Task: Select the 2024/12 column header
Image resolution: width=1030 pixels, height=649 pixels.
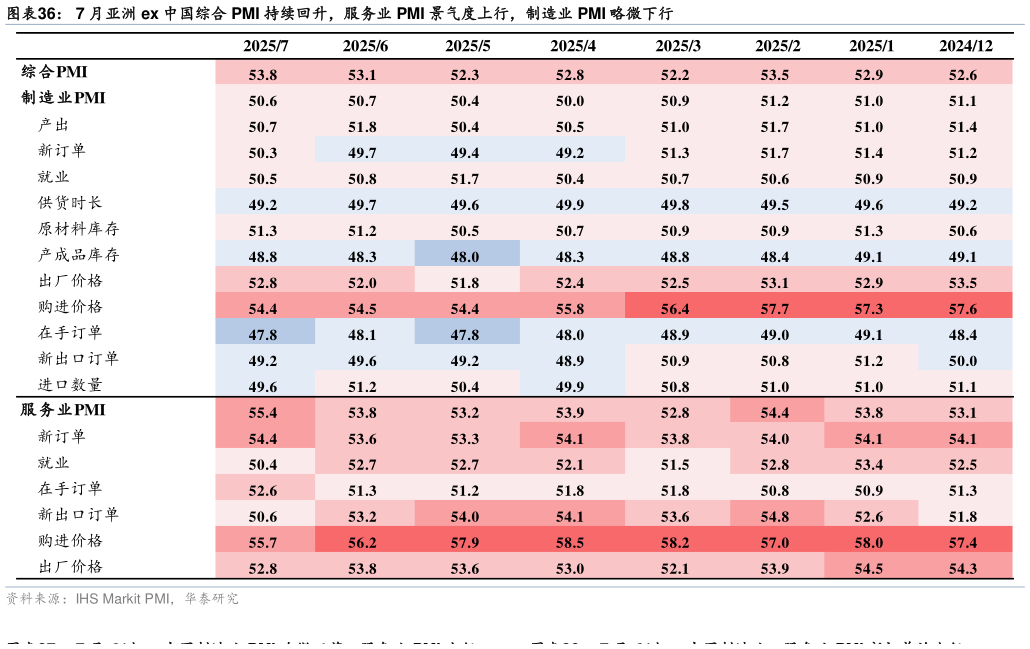Action: 965,46
